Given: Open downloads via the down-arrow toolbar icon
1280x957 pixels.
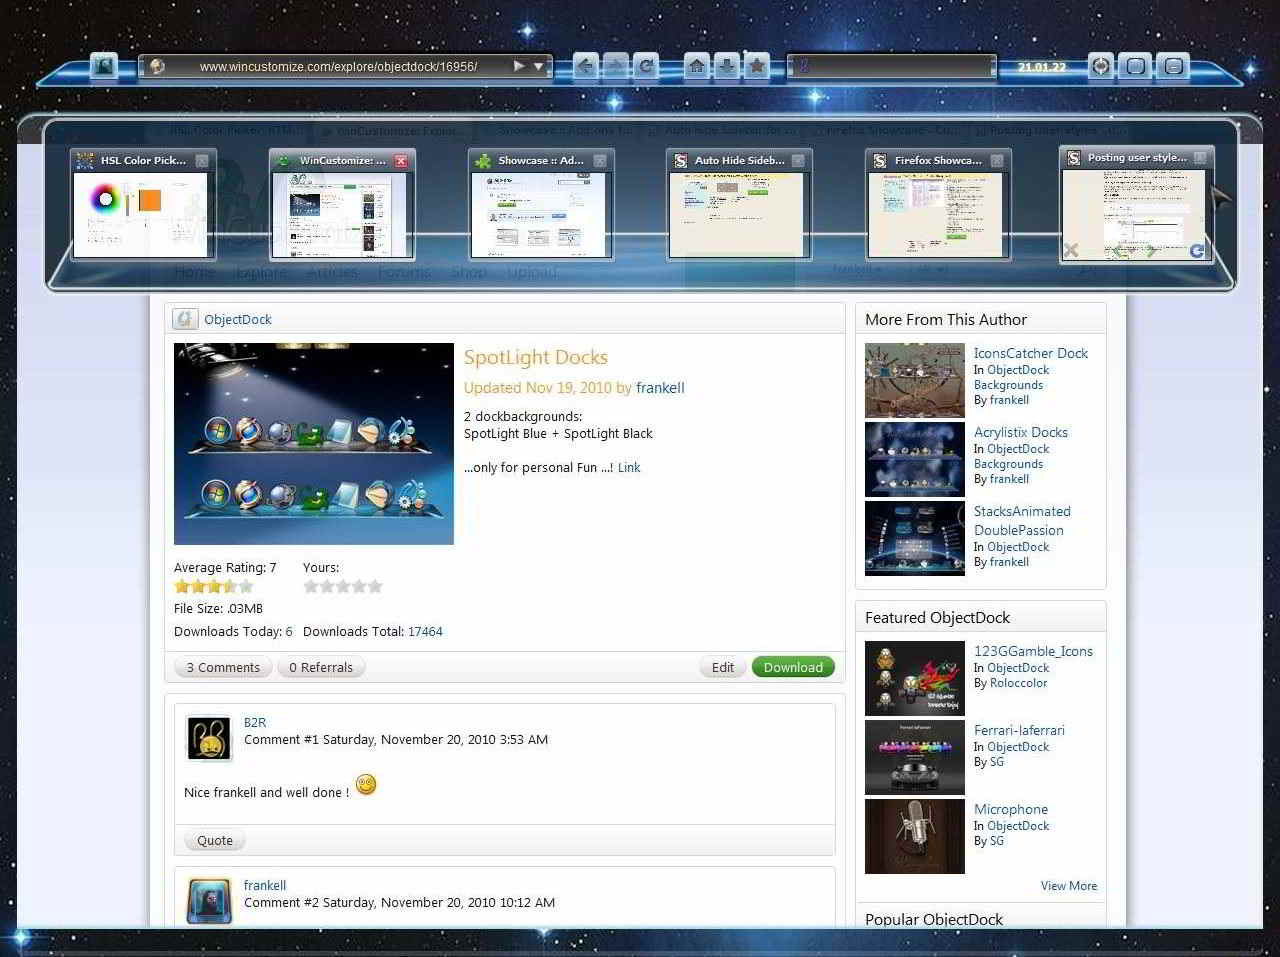Looking at the screenshot, I should 727,66.
